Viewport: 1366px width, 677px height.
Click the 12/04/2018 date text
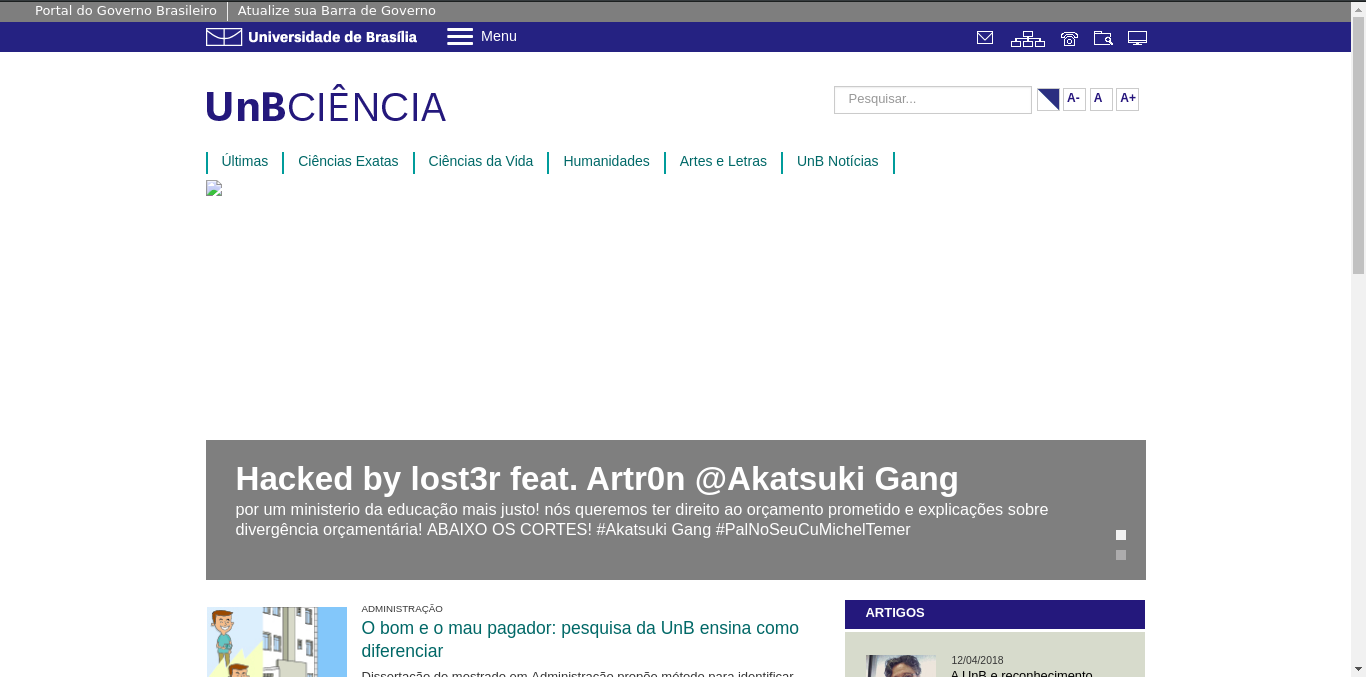click(977, 660)
